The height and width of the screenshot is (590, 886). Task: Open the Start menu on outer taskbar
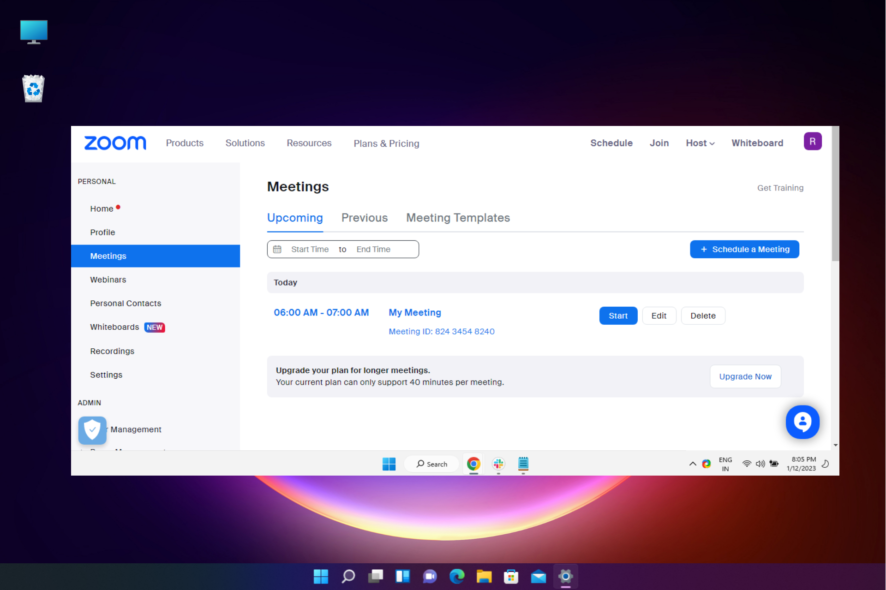(321, 576)
